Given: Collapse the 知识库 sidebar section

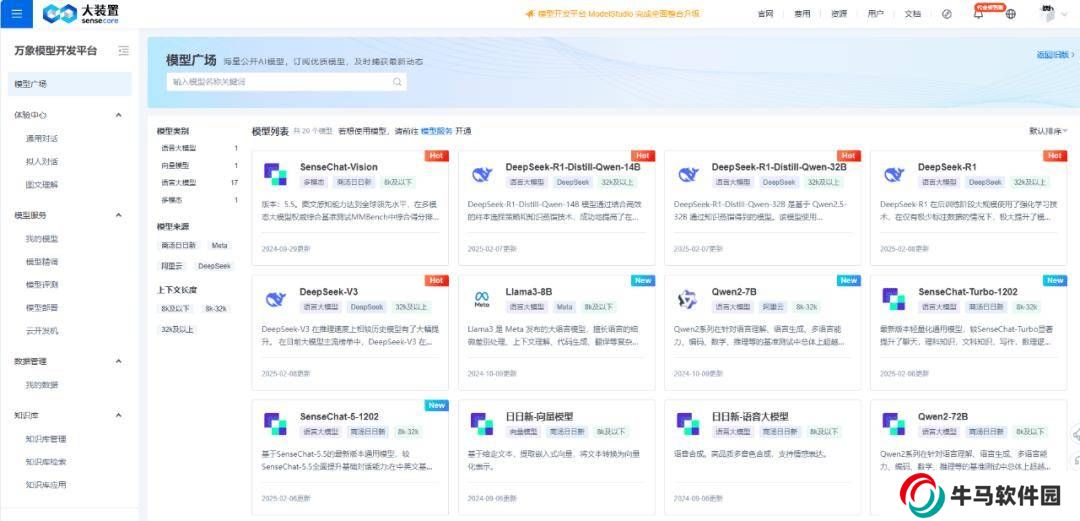Looking at the screenshot, I should coord(119,415).
